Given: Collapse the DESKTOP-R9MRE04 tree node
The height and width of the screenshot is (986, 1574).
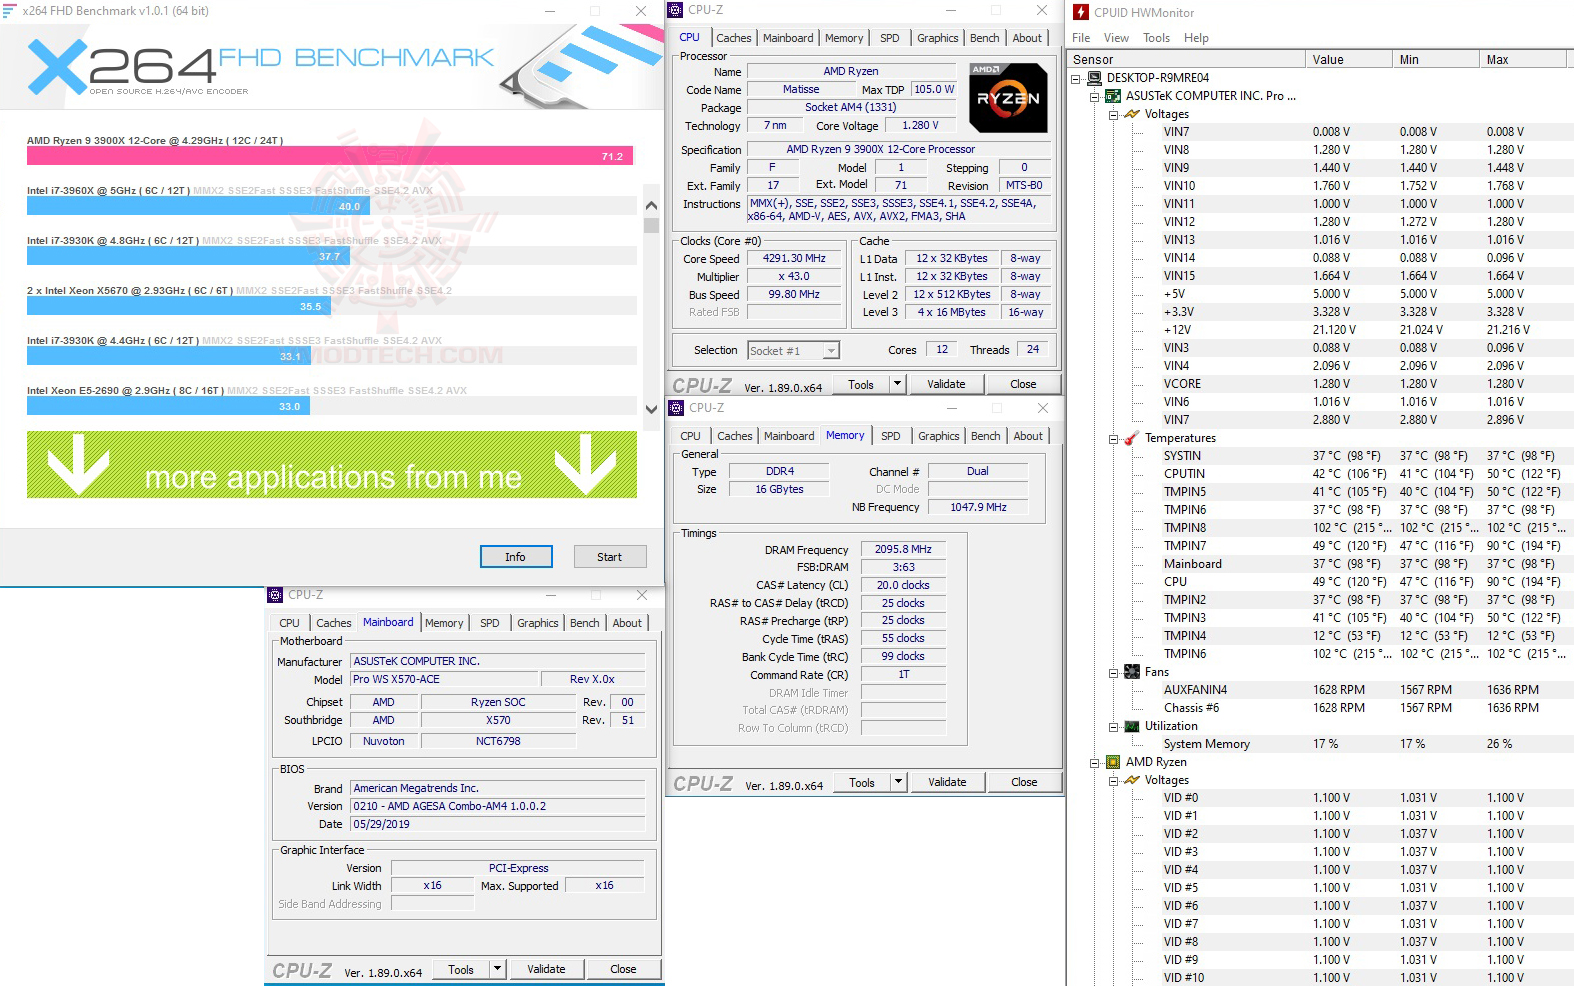Looking at the screenshot, I should 1075,78.
